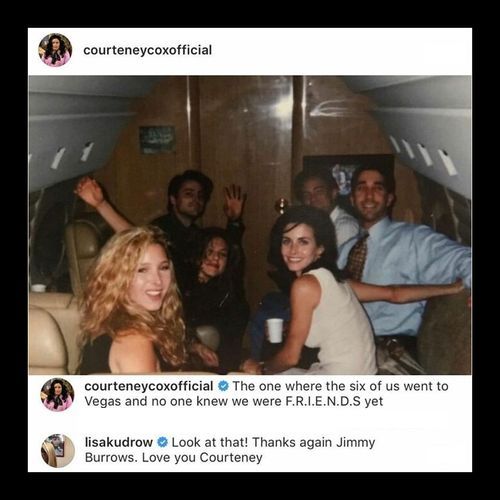Screen dimensions: 500x500
Task: Click the word 'Vegas' in the caption
Action: tap(103, 402)
